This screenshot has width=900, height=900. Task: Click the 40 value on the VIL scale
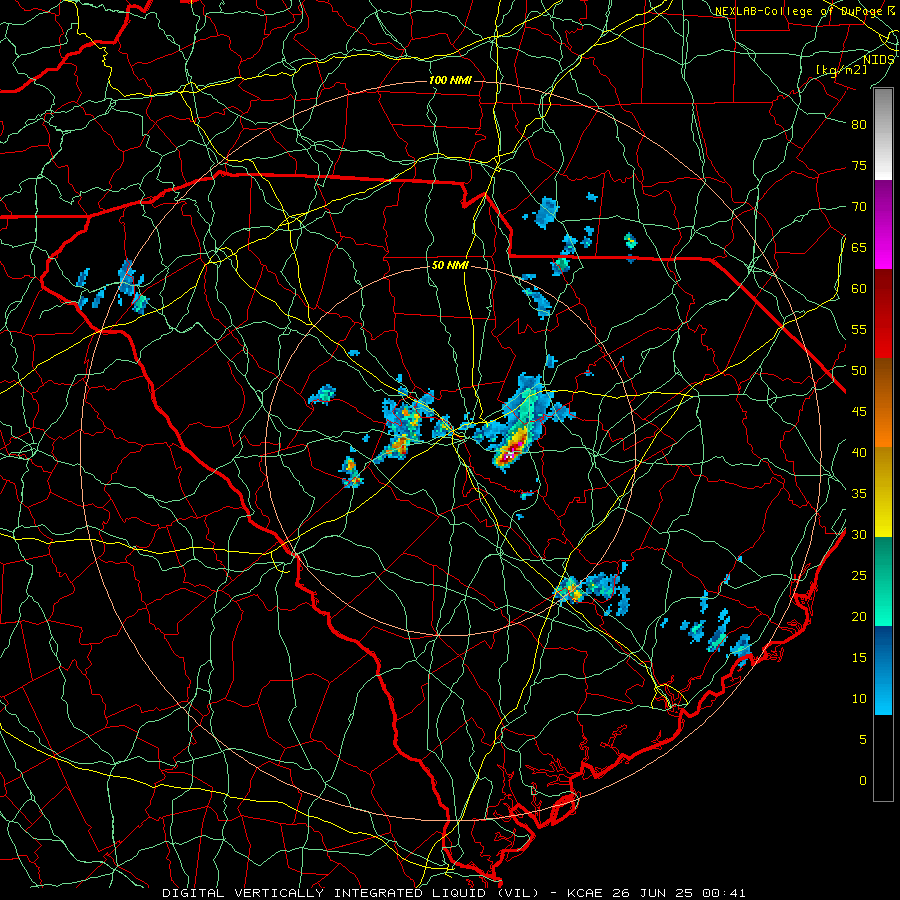coord(859,452)
